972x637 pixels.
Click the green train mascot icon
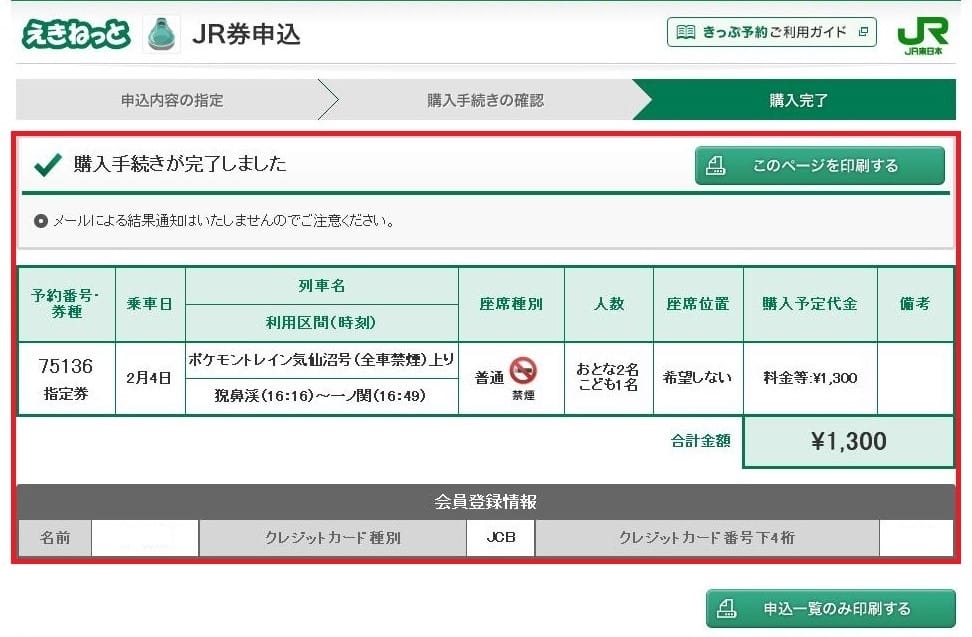coord(161,33)
